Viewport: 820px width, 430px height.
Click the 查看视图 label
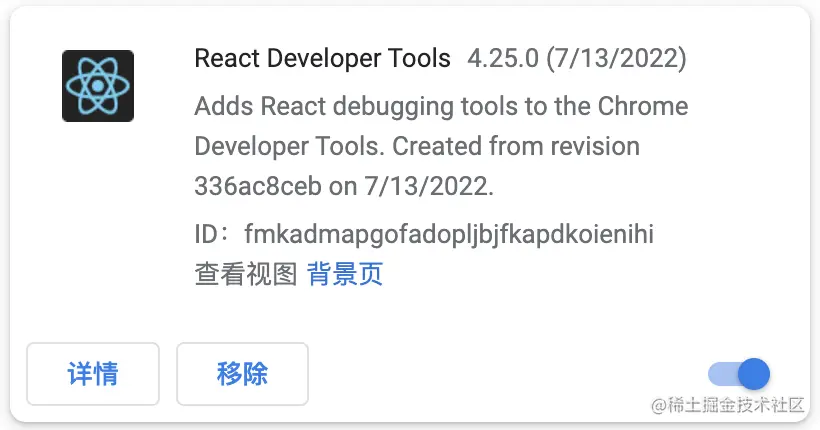click(246, 274)
